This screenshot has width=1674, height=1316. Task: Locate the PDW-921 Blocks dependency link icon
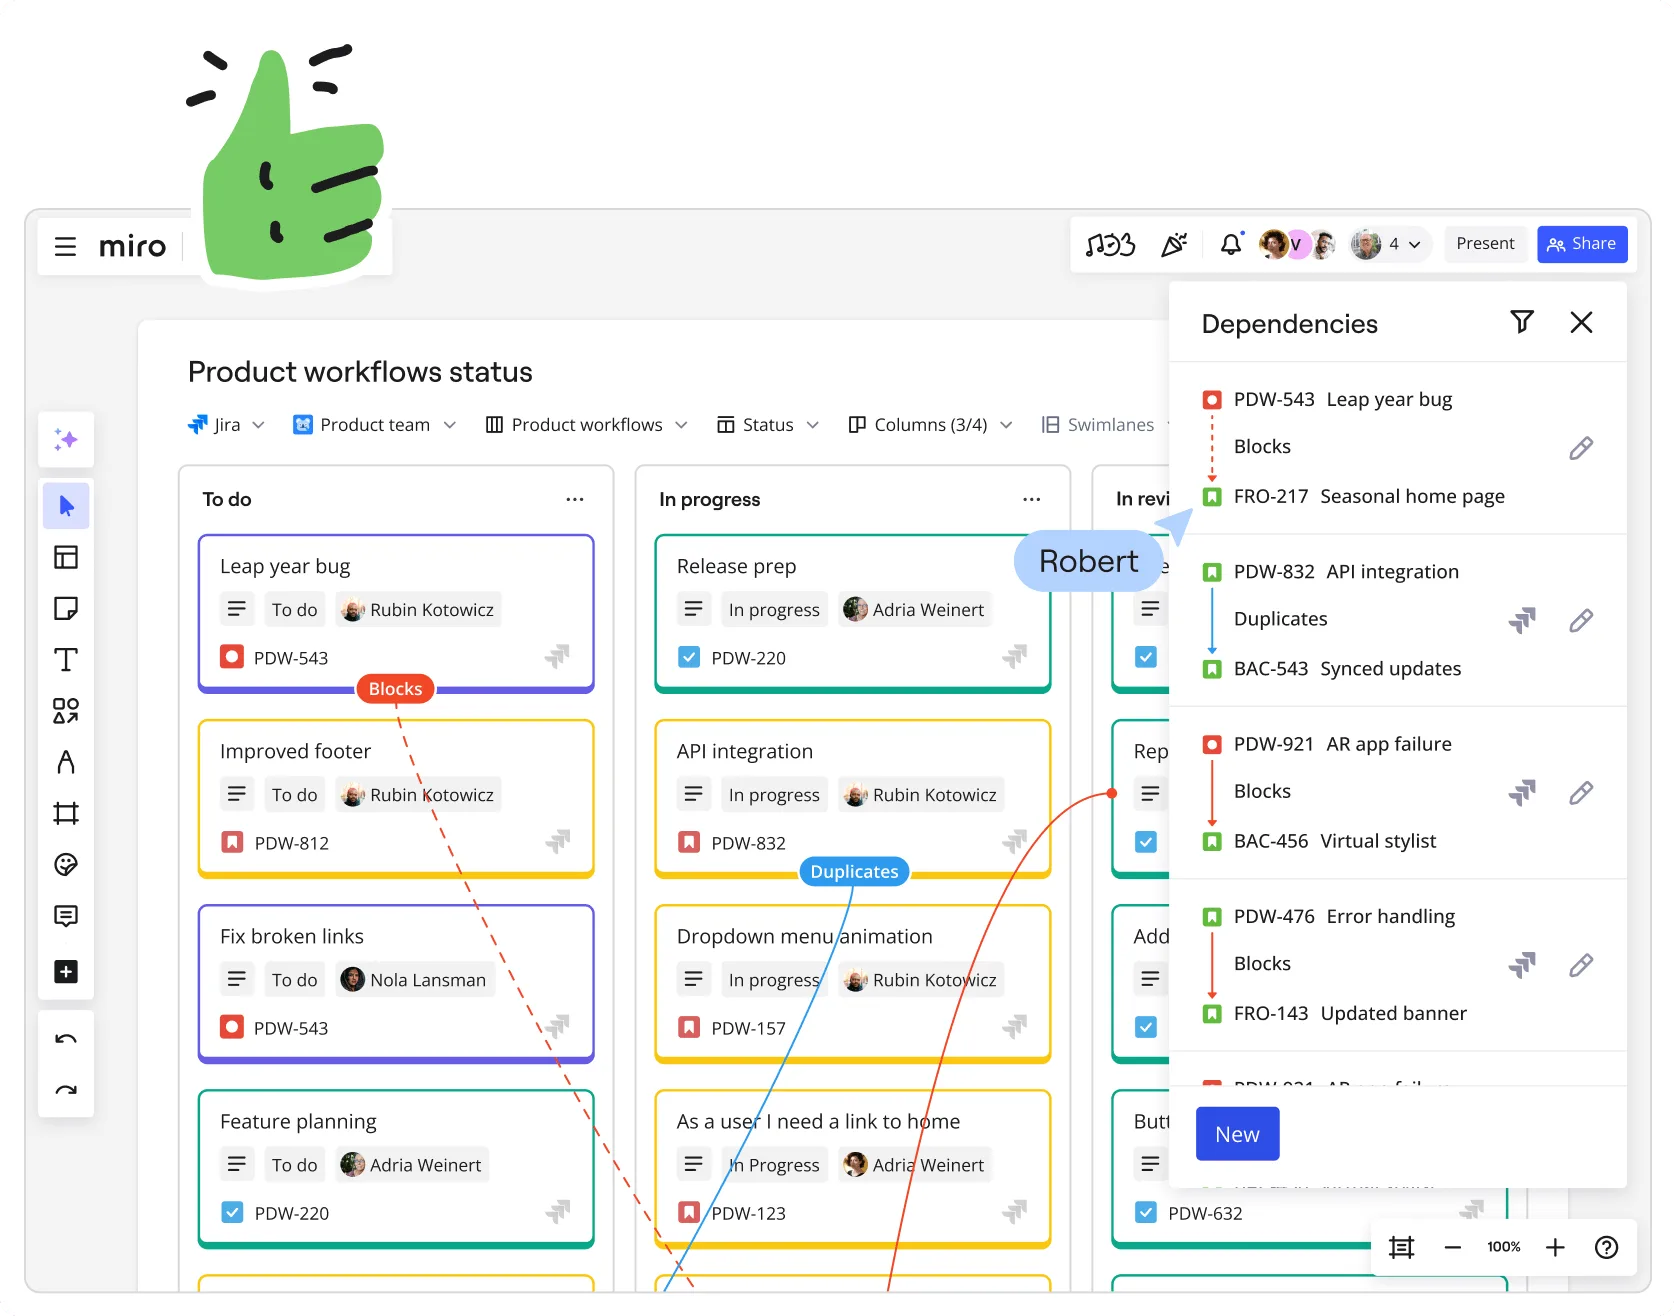(x=1522, y=793)
